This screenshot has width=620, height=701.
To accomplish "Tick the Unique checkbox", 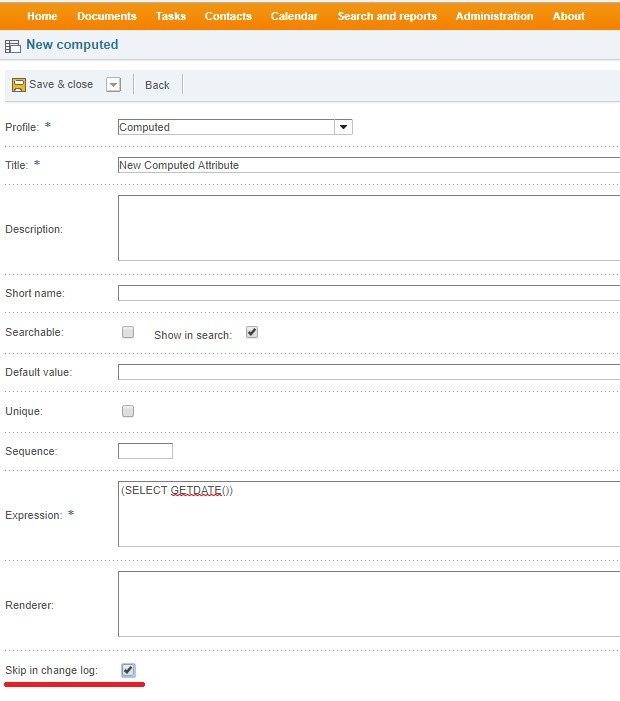I will point(128,411).
